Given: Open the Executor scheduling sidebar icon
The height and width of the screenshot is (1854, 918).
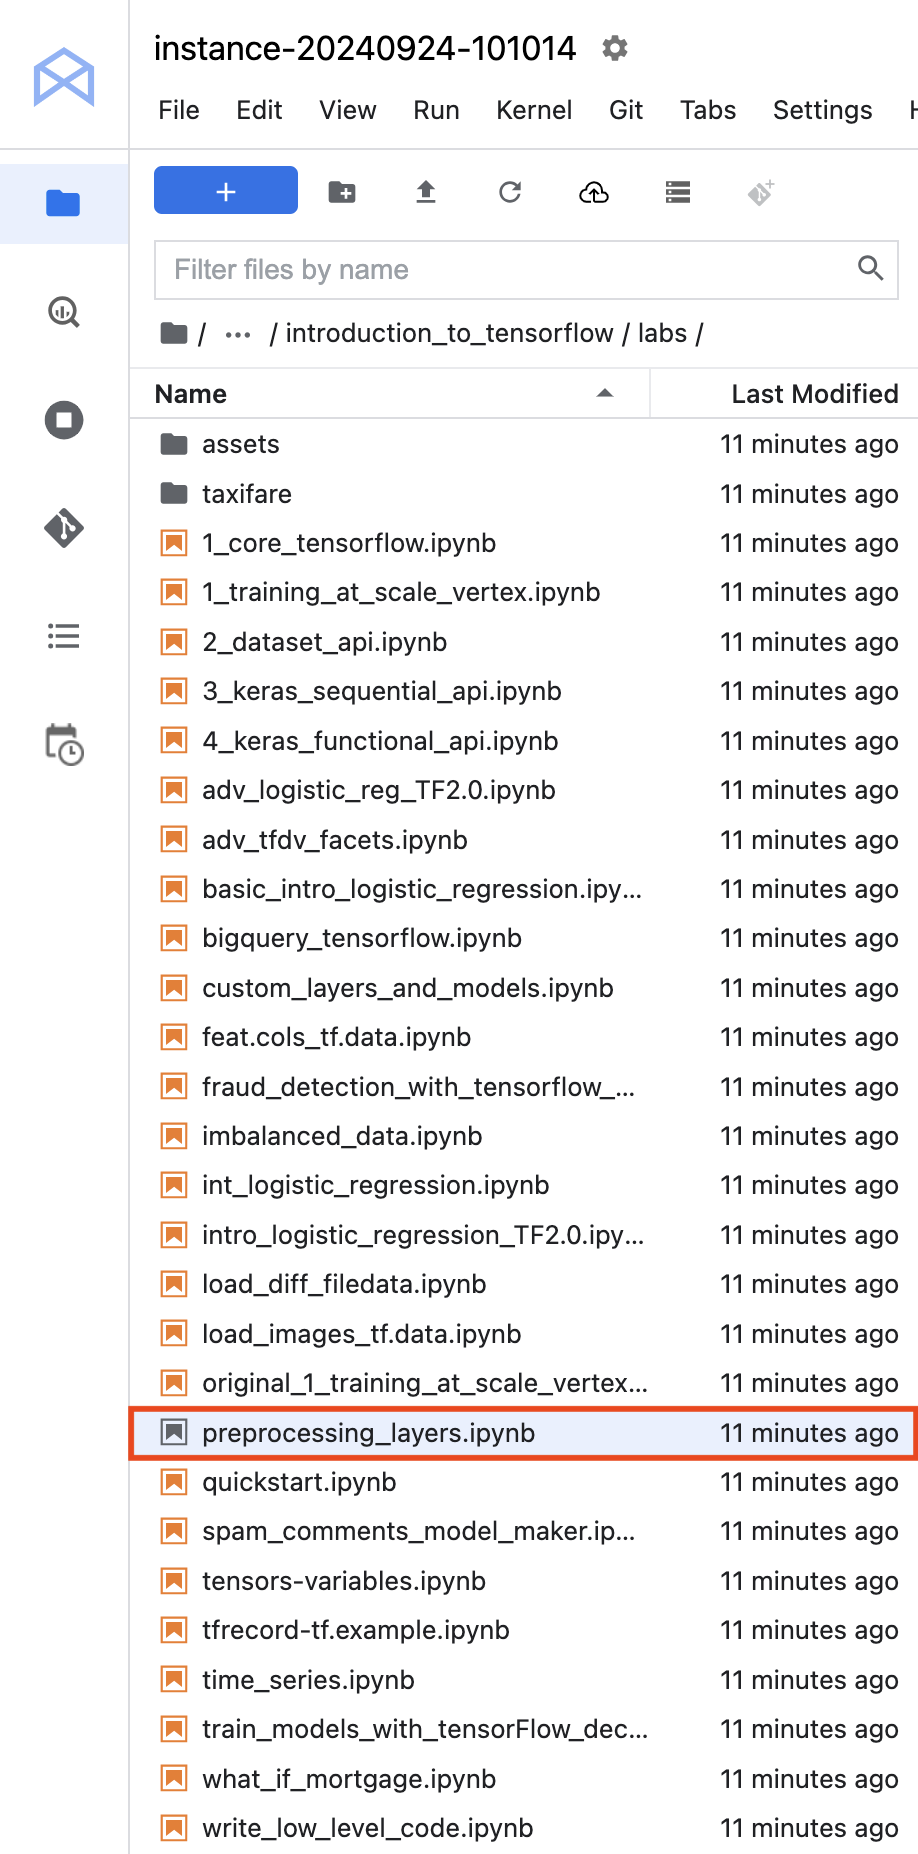Looking at the screenshot, I should [x=64, y=745].
